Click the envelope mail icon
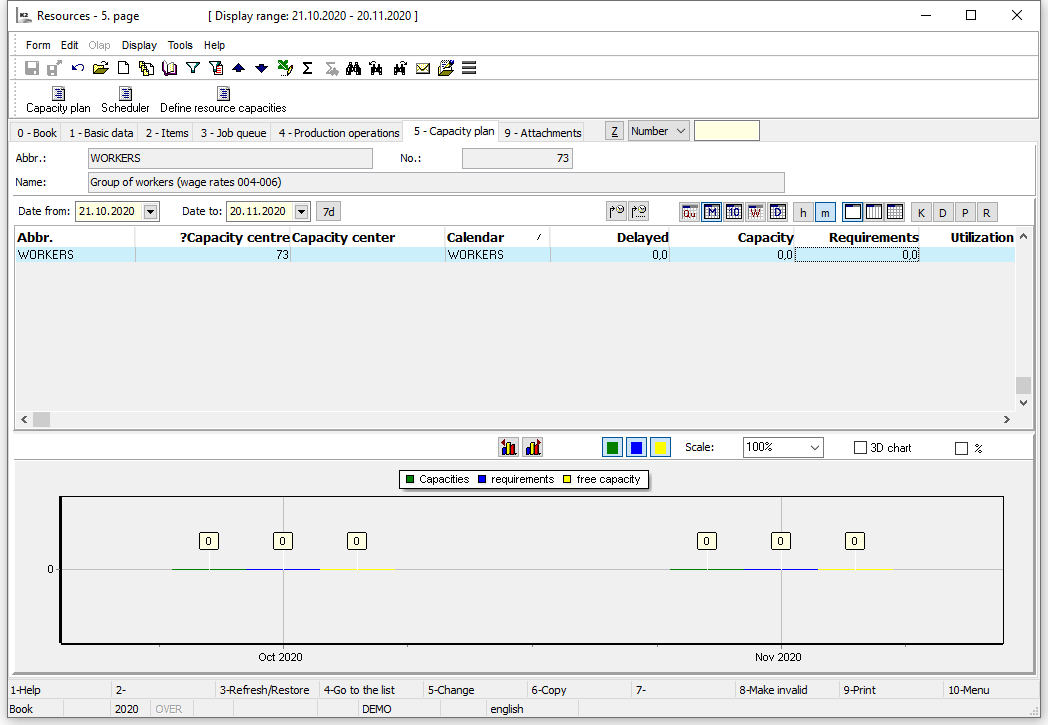 (422, 68)
